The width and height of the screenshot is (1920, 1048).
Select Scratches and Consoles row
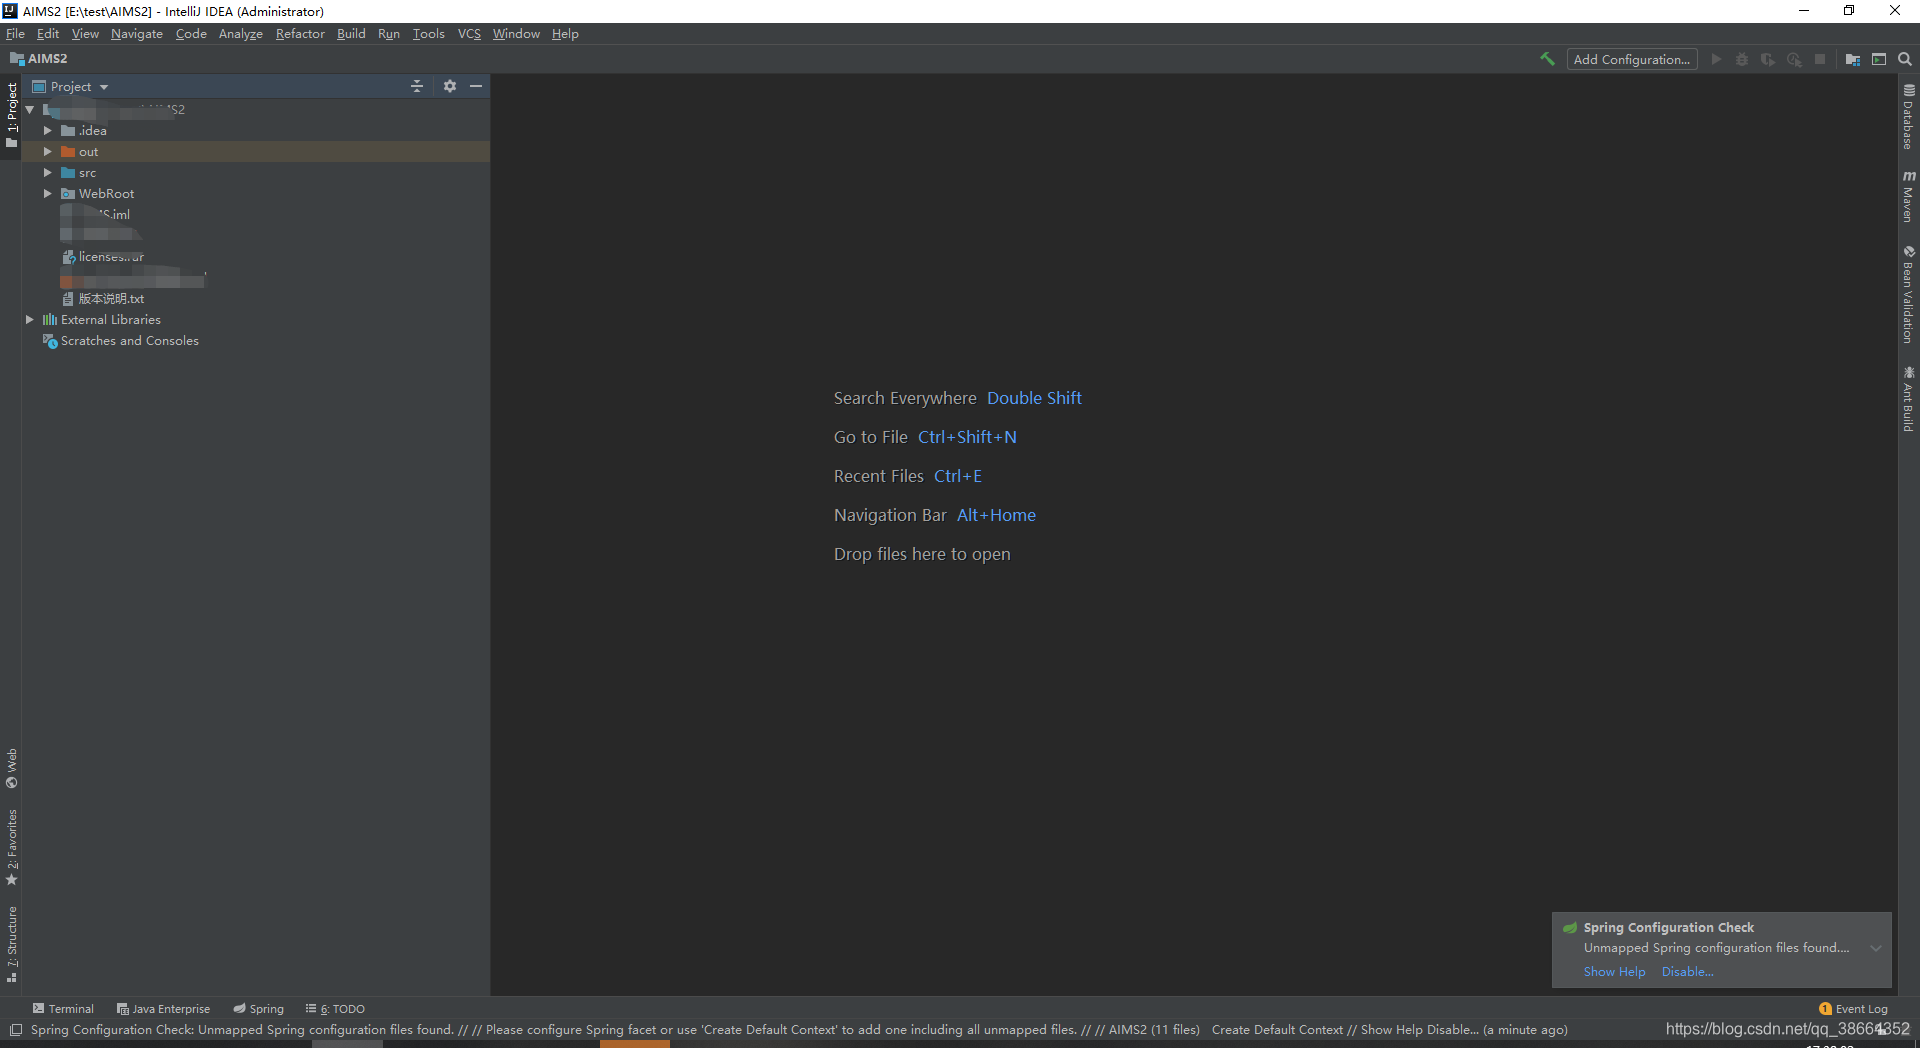click(x=255, y=340)
